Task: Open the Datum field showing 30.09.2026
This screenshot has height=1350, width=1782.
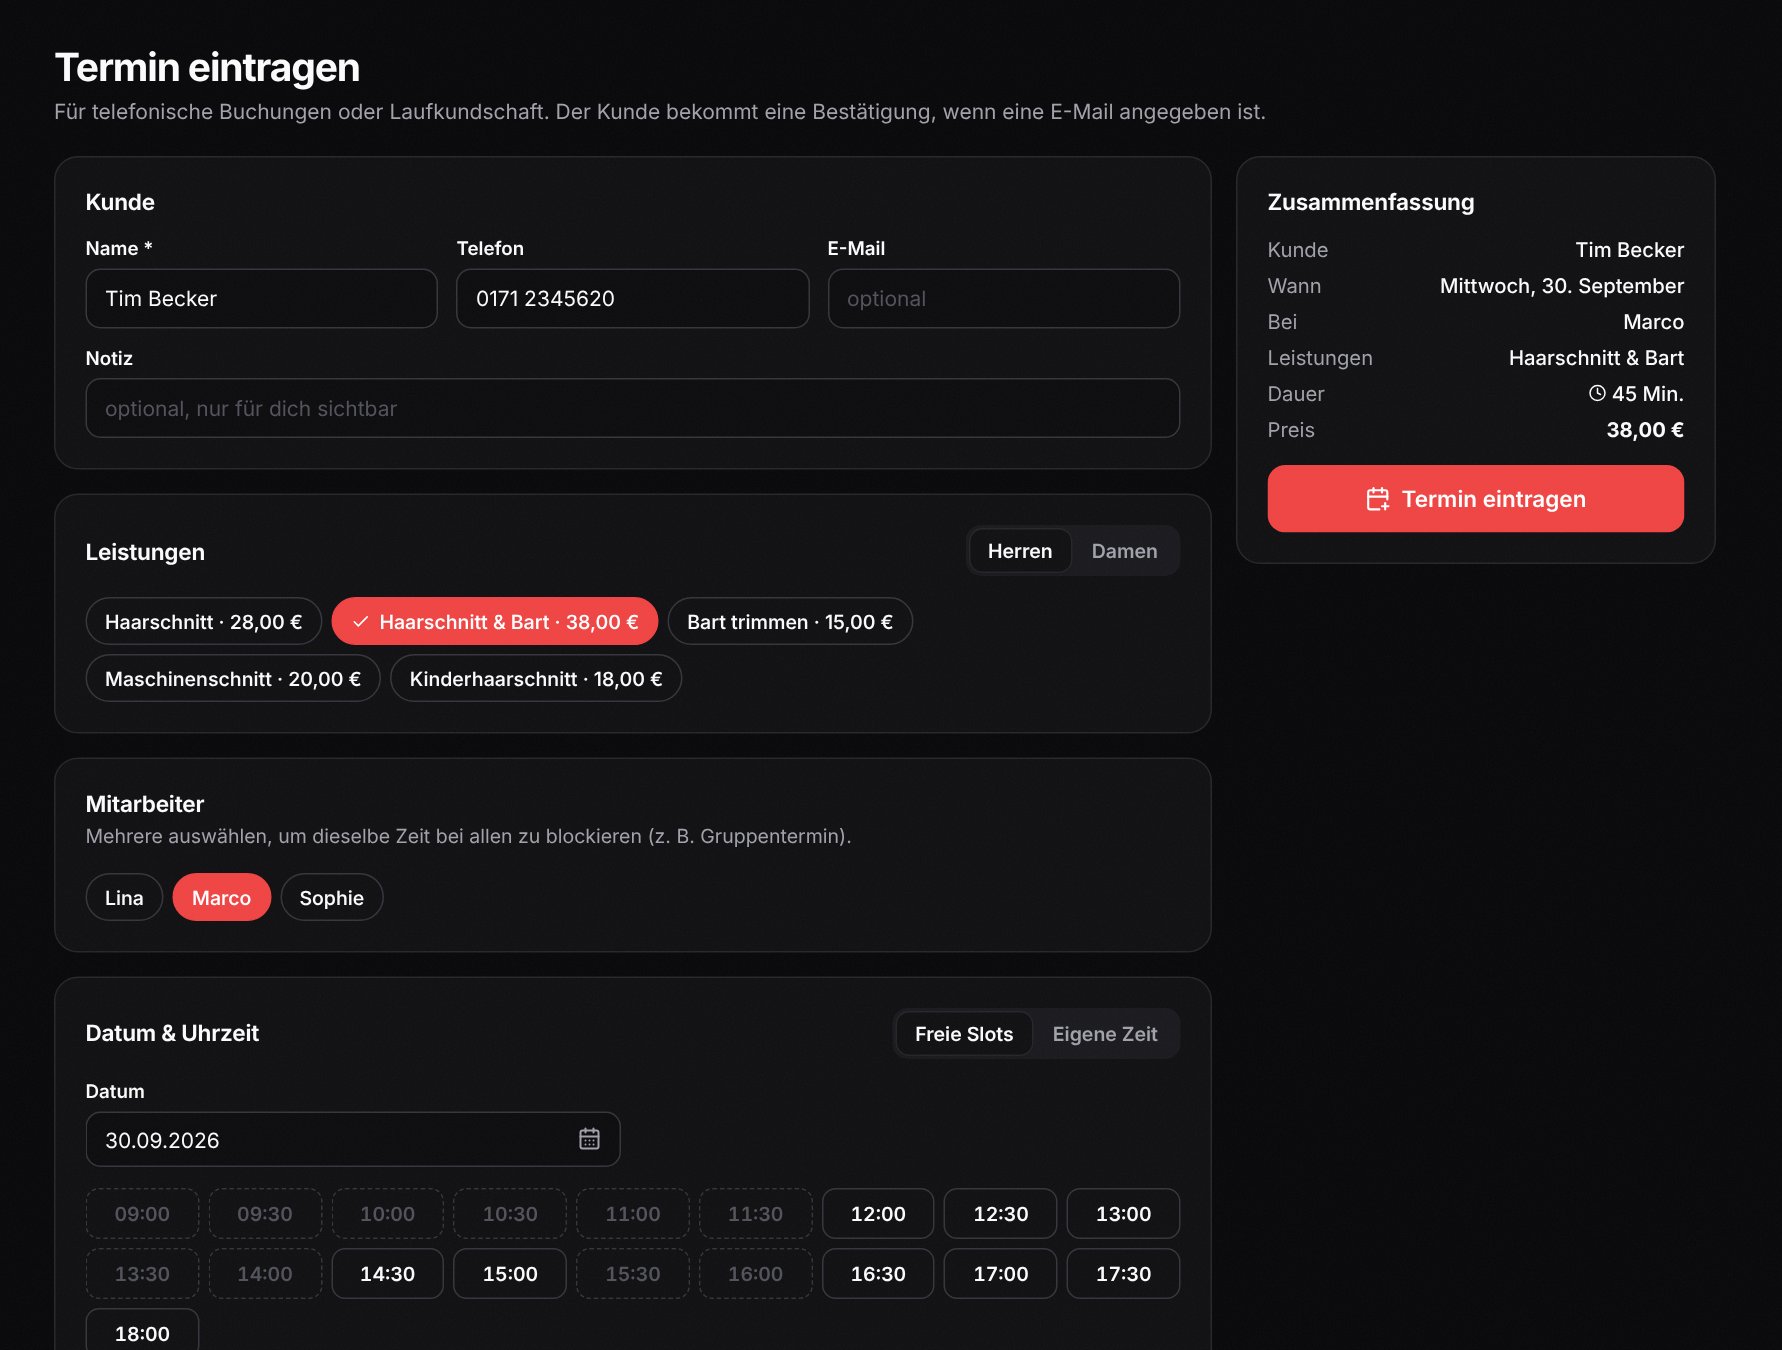Action: pyautogui.click(x=352, y=1139)
